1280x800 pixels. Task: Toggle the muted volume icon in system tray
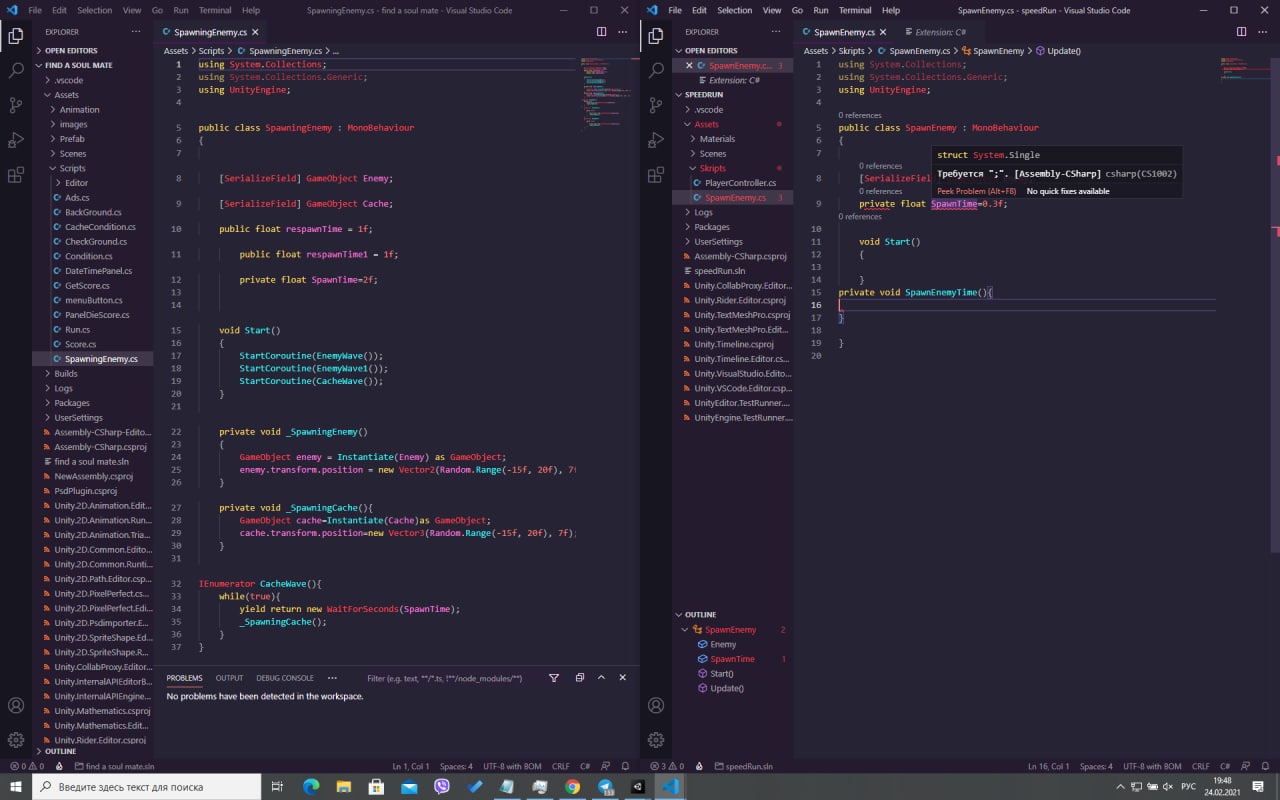pos(1168,786)
